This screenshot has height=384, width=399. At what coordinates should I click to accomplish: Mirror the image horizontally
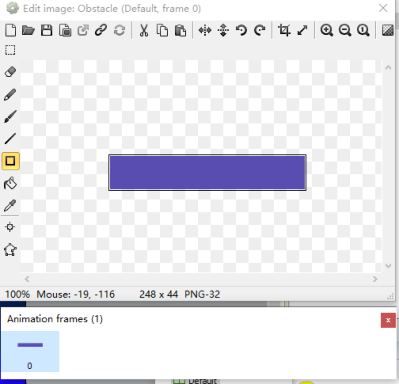(205, 30)
